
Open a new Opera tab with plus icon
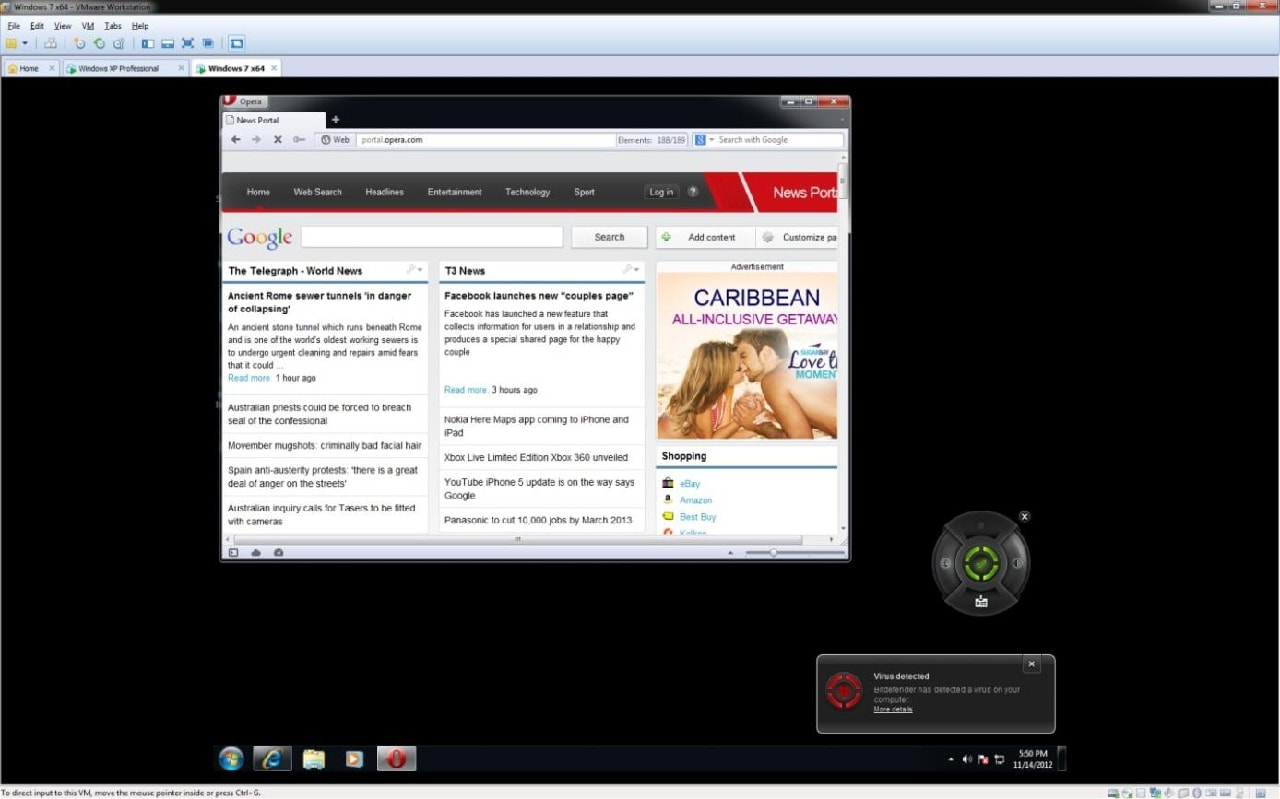click(x=335, y=120)
